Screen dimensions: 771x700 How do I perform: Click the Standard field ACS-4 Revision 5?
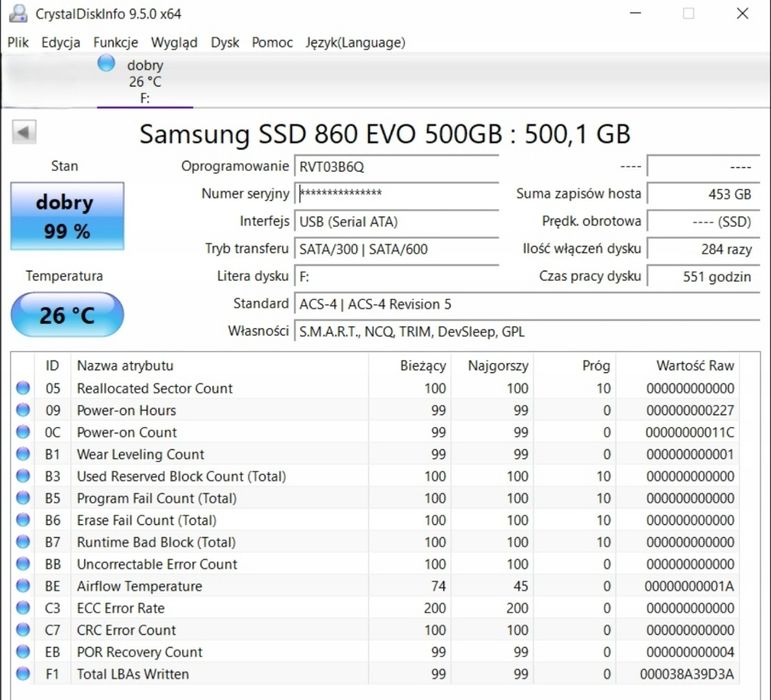point(527,304)
